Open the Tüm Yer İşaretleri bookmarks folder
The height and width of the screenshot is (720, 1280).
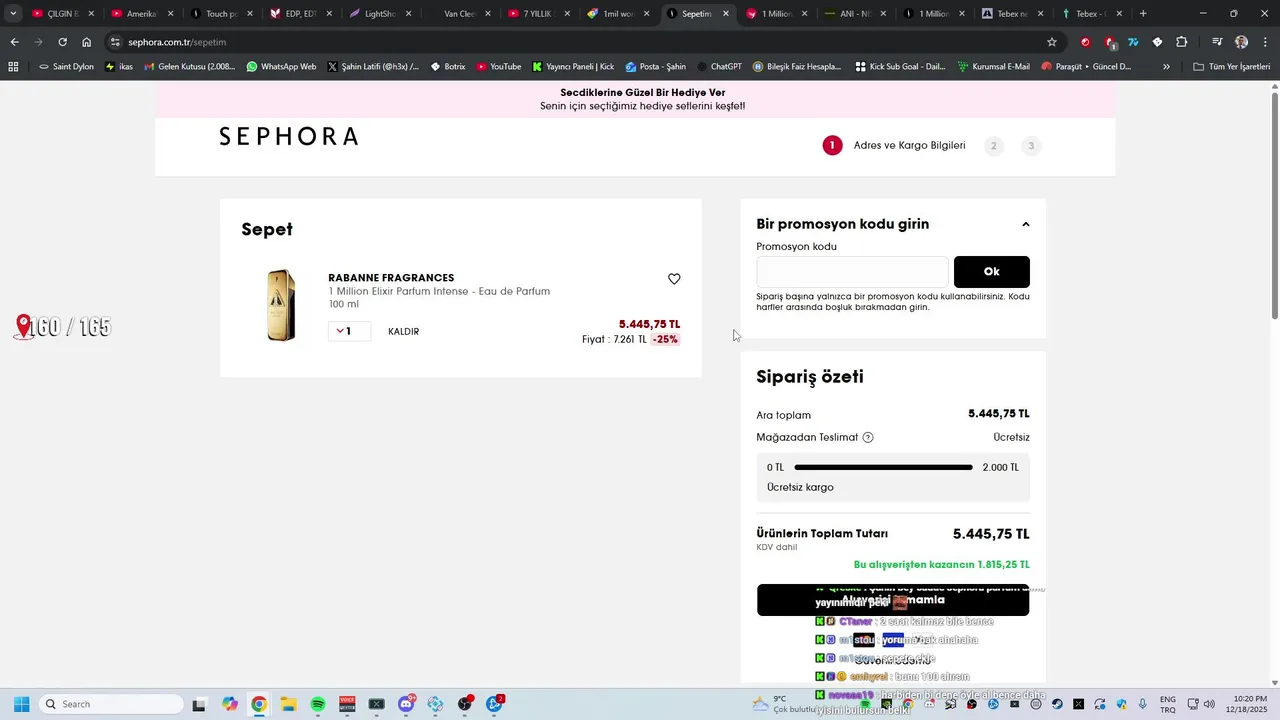coord(1231,67)
